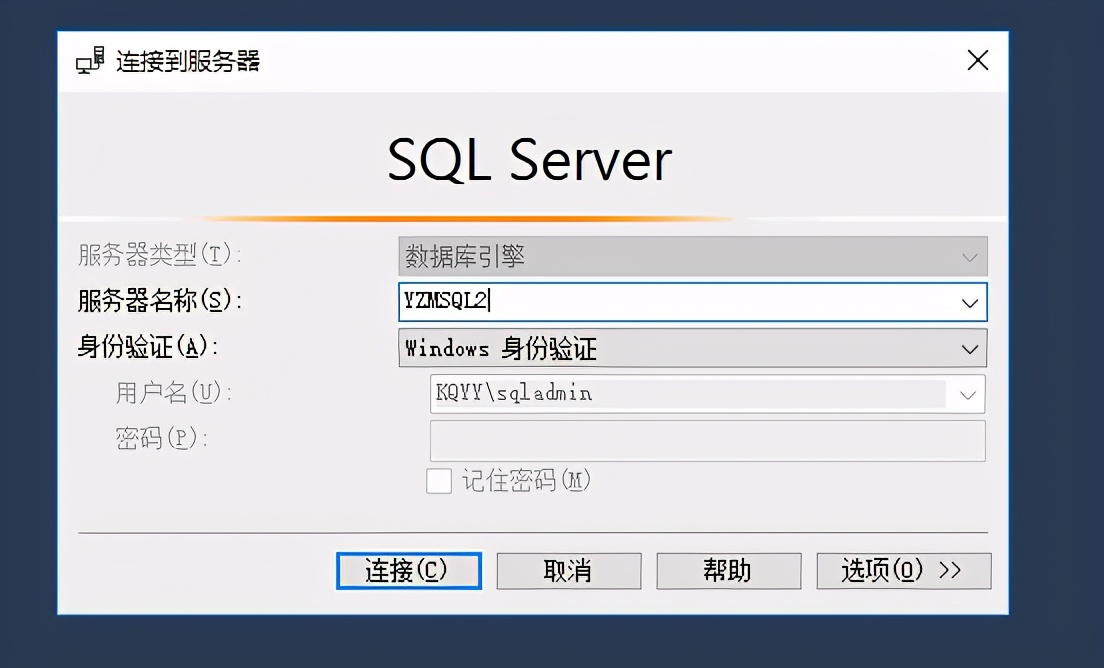Screen dimensions: 1104x668
Task: Click the KQYY\sqladmin username field
Action: (690, 394)
